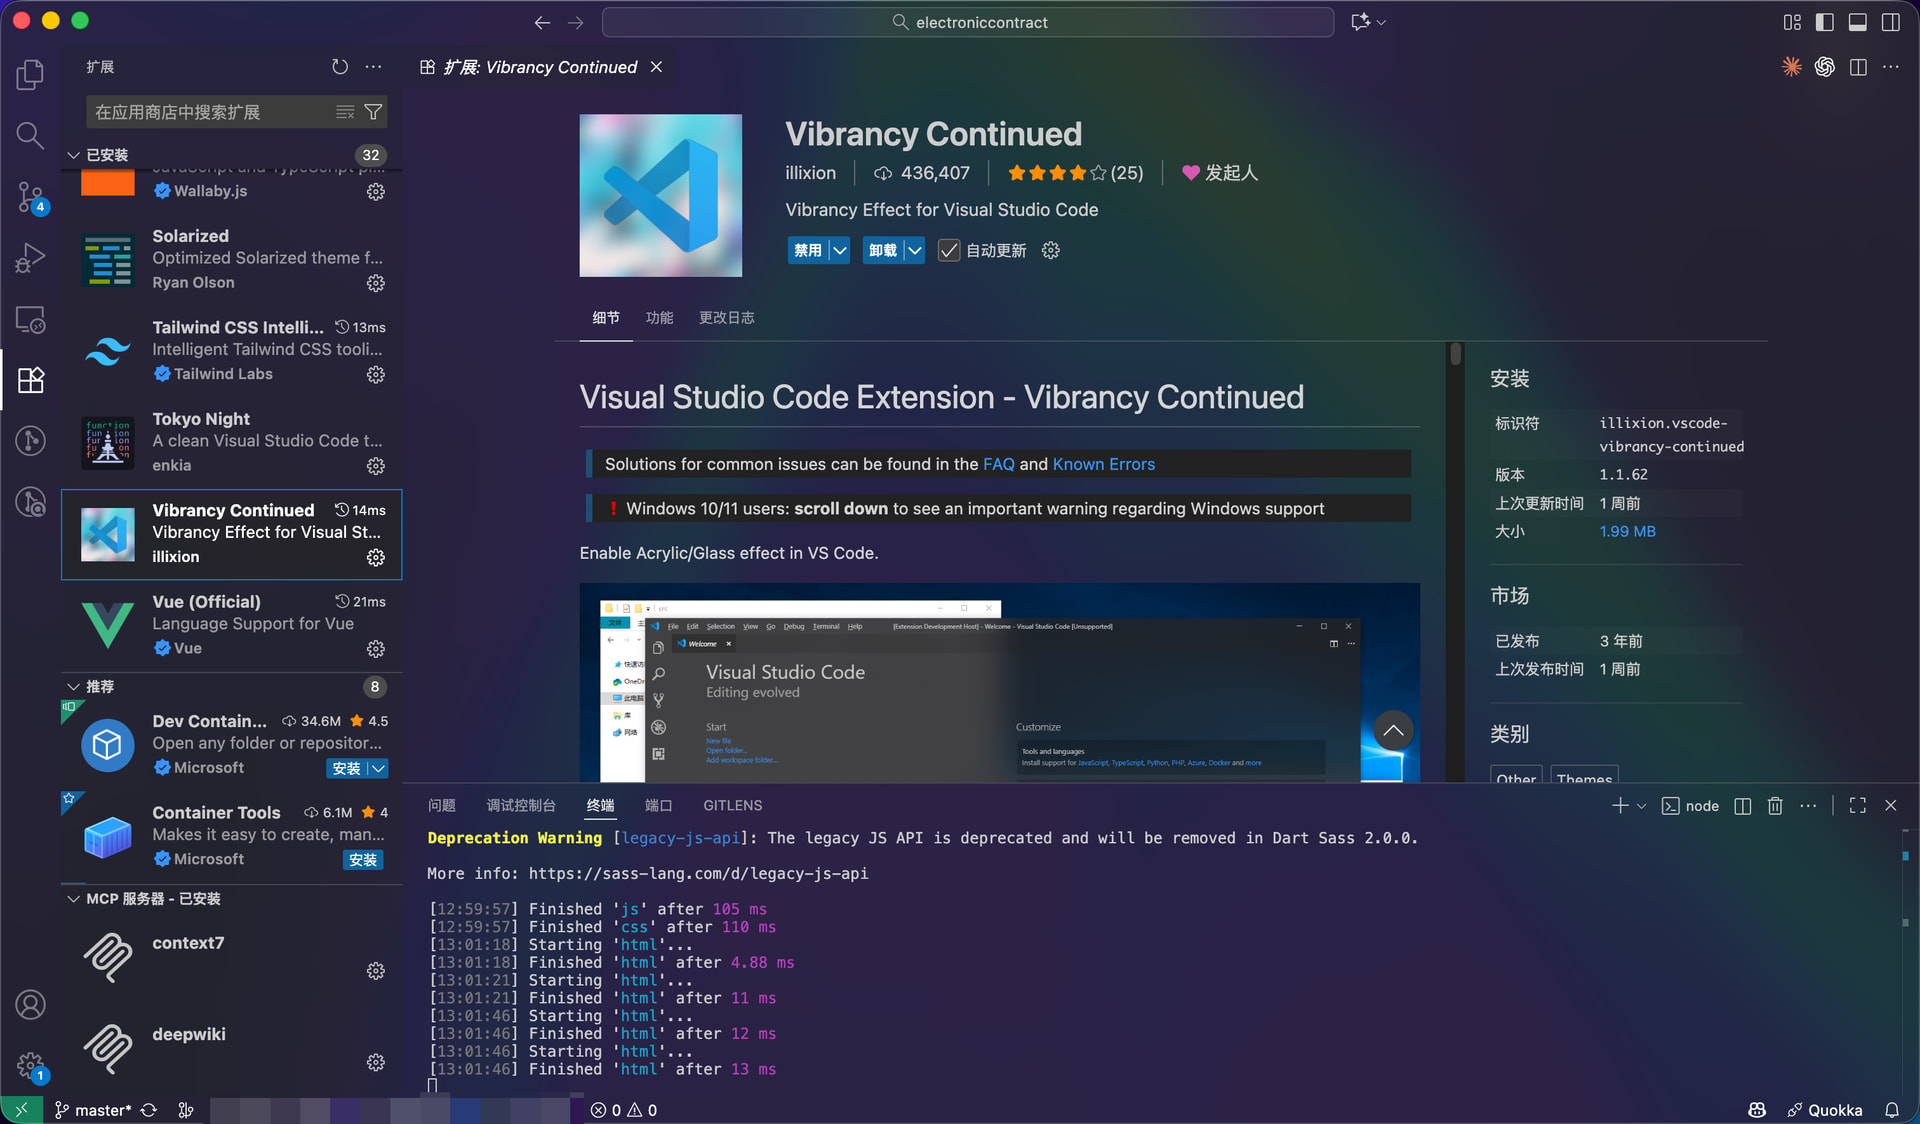Split the editor to the right

pyautogui.click(x=1858, y=67)
